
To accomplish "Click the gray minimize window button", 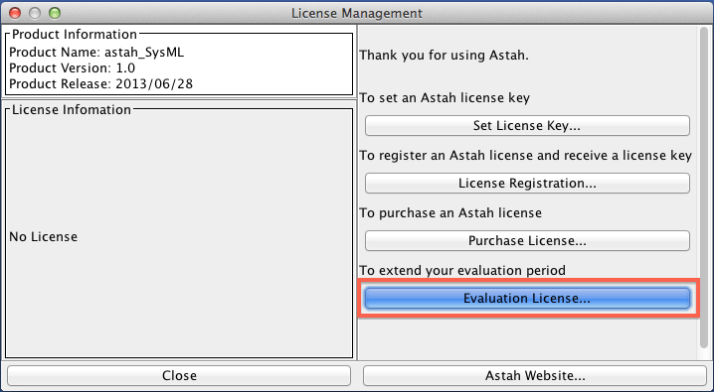I will [35, 13].
